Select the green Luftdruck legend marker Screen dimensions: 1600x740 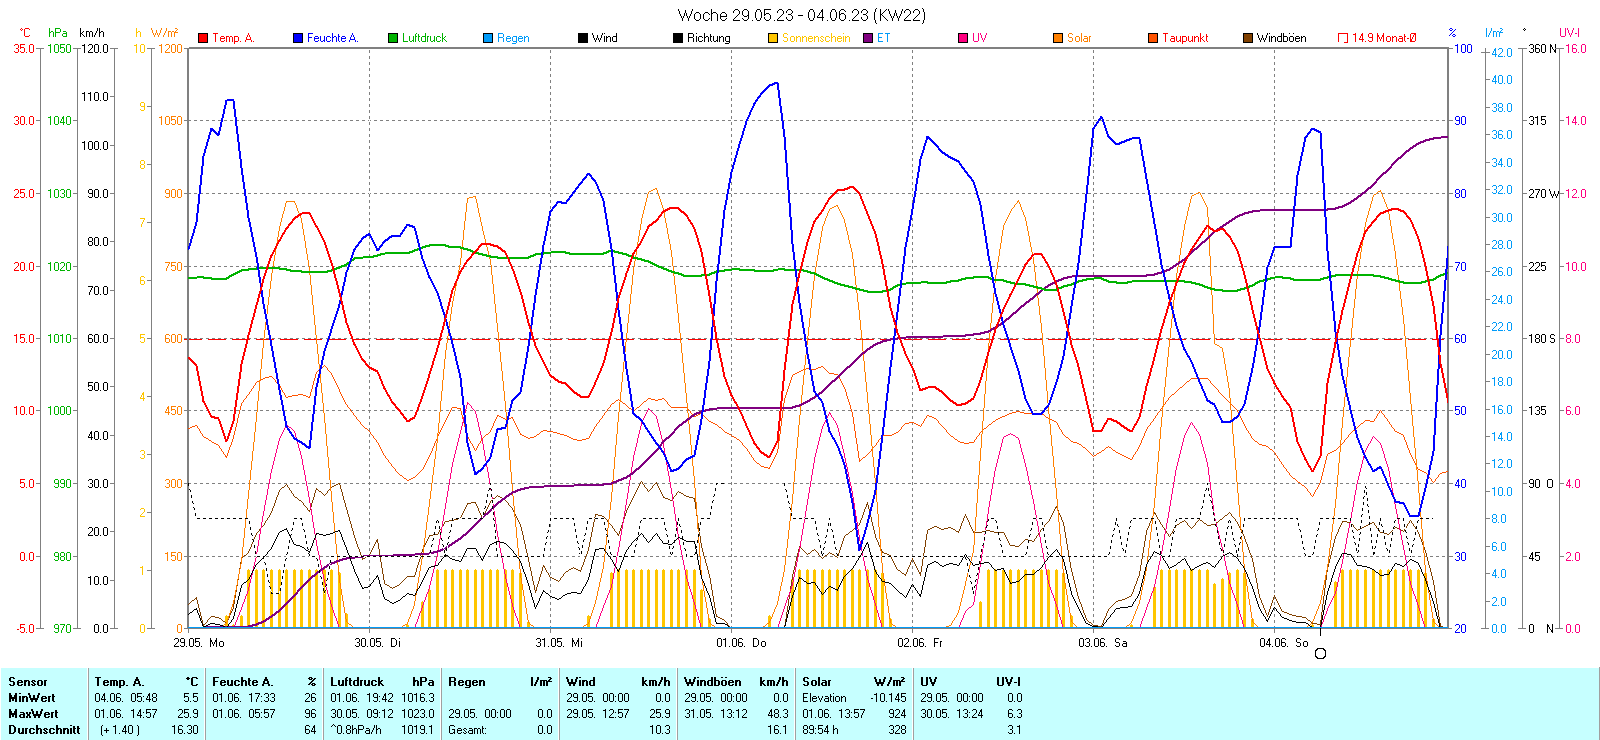tap(393, 38)
